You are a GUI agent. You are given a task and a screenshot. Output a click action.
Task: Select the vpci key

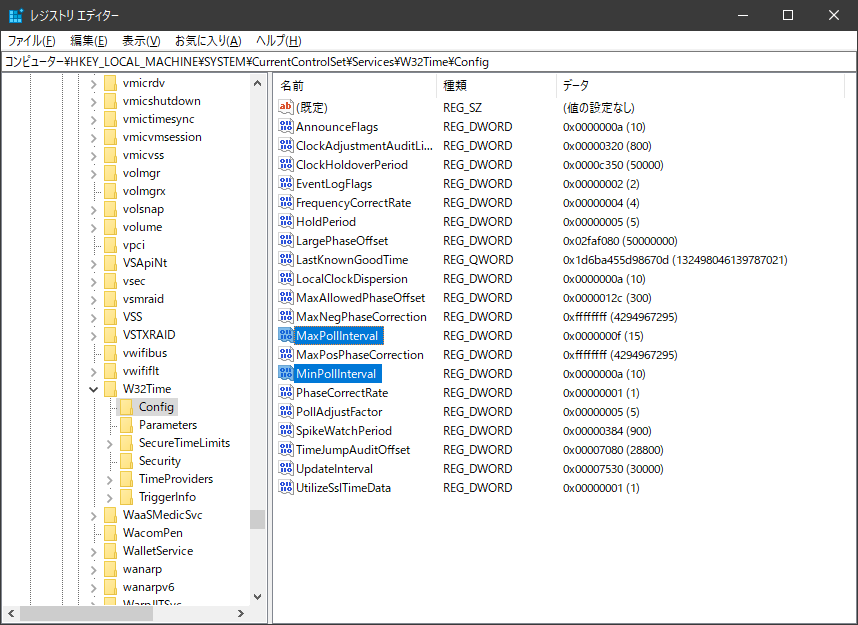pos(134,245)
